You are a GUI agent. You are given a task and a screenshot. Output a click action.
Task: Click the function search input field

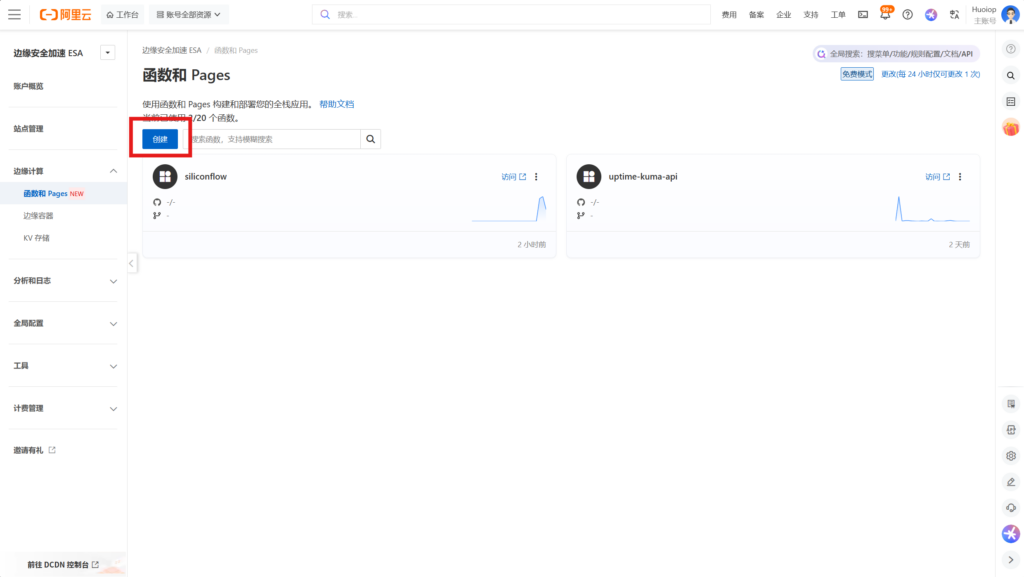point(270,139)
